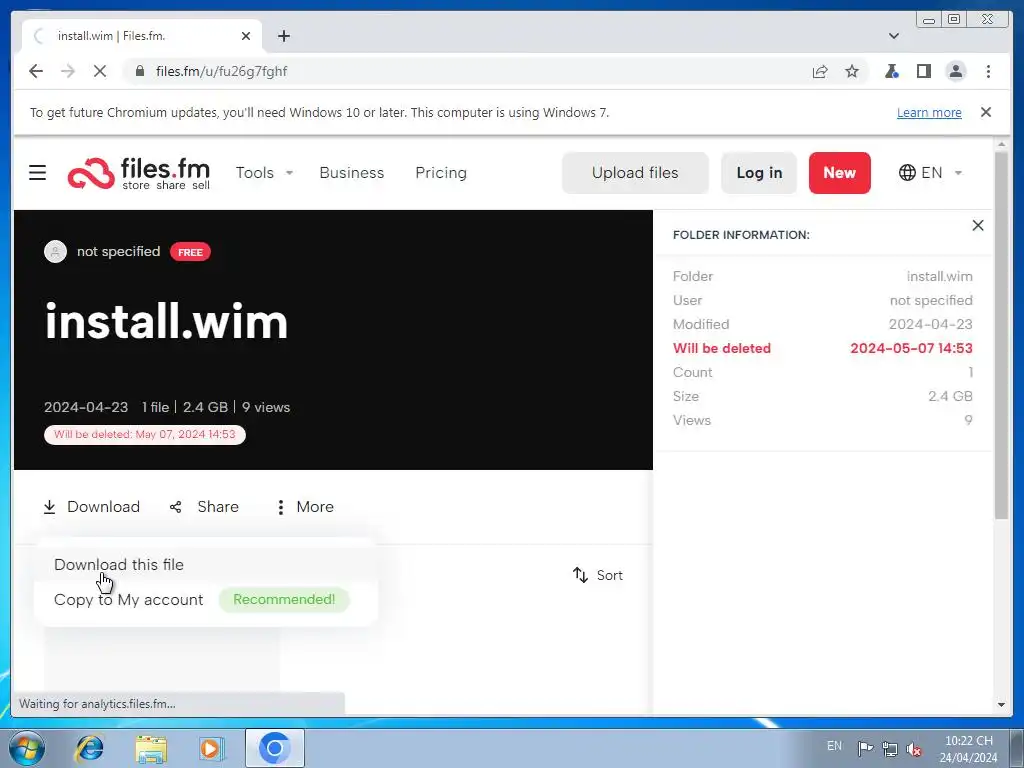Click the 2.4 GB size value in panel
The width and height of the screenshot is (1024, 768).
coord(950,396)
